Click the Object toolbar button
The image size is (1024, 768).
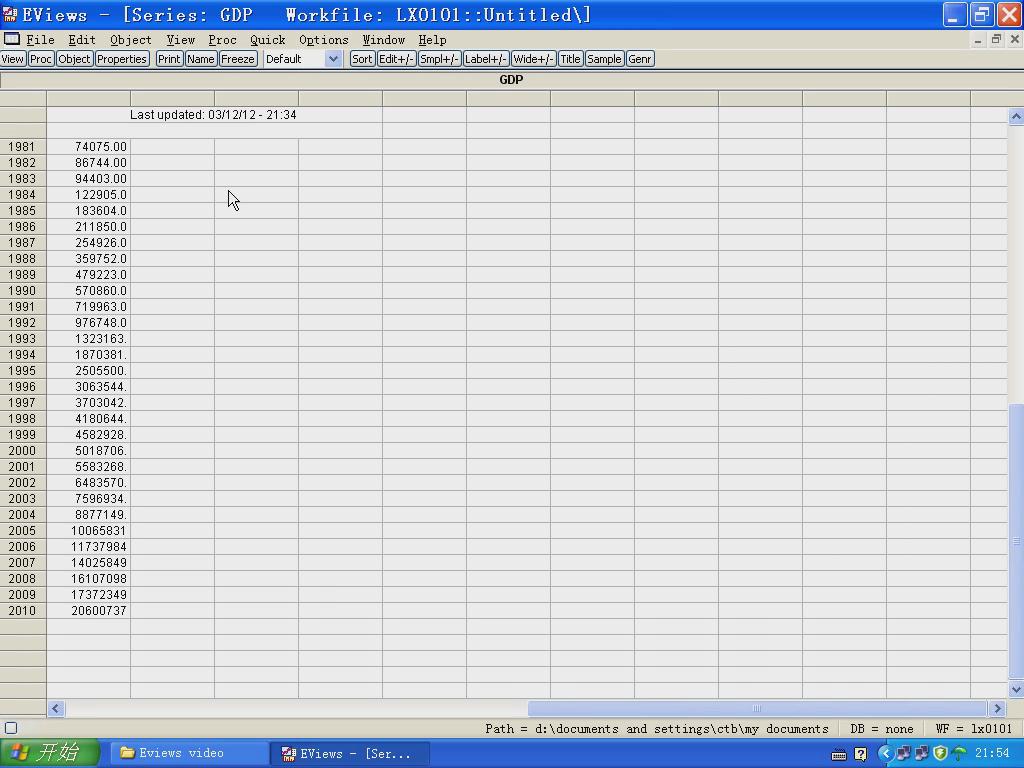(74, 59)
